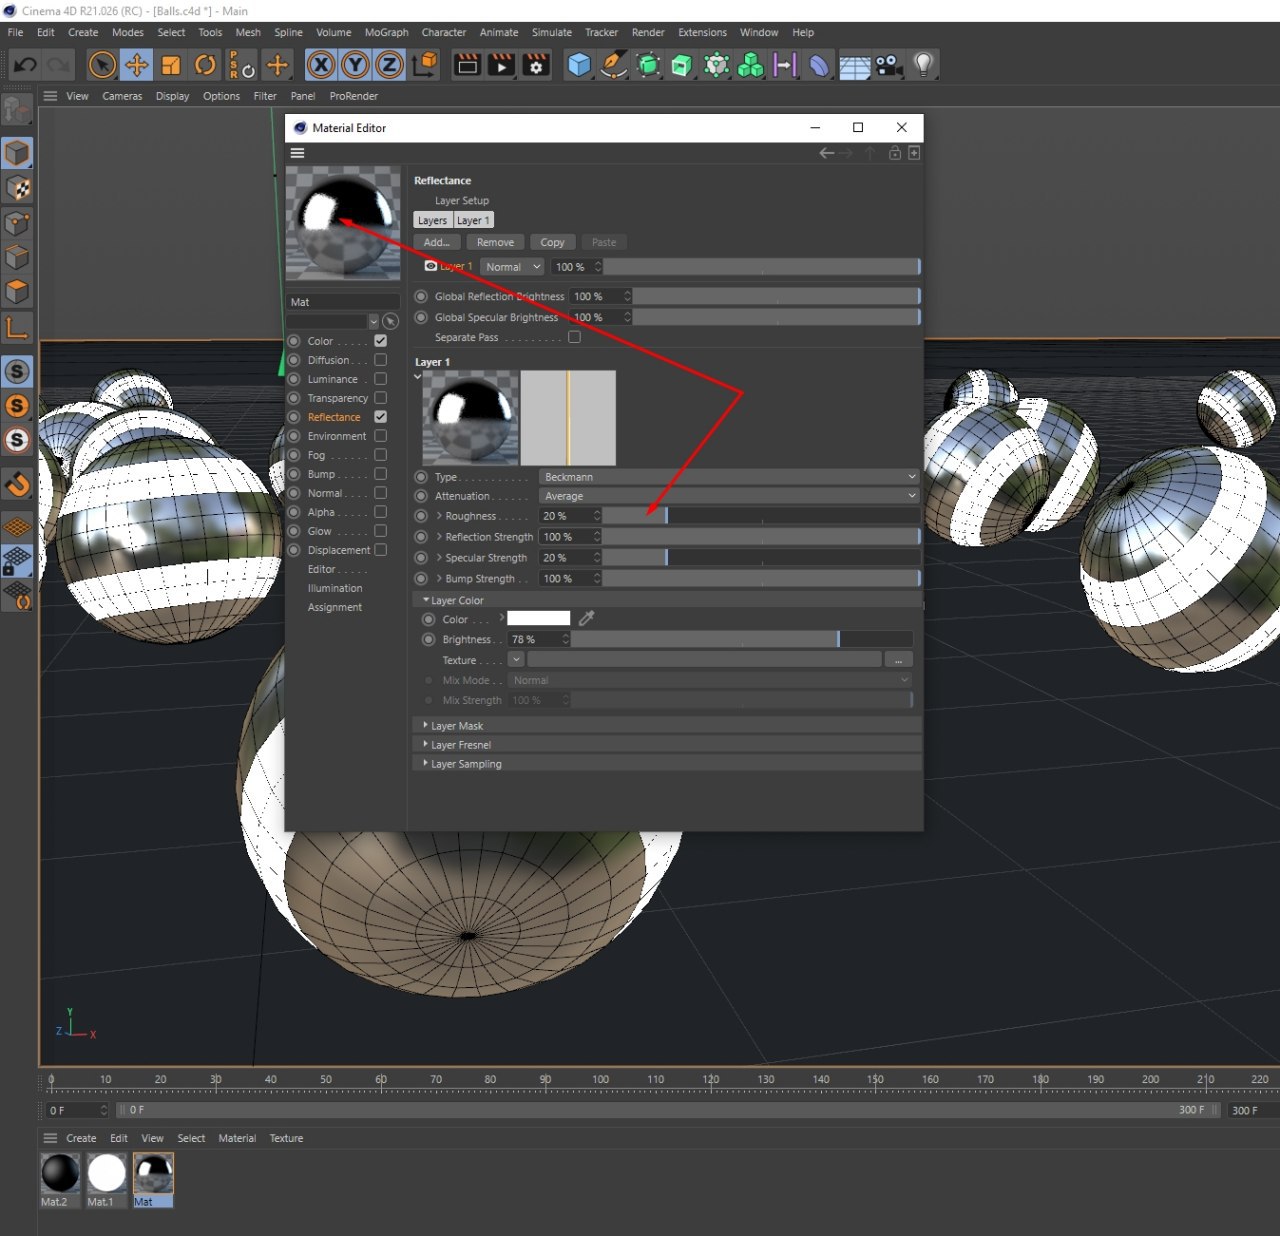
Task: Expand the Layer Fresnel section
Action: [x=426, y=744]
